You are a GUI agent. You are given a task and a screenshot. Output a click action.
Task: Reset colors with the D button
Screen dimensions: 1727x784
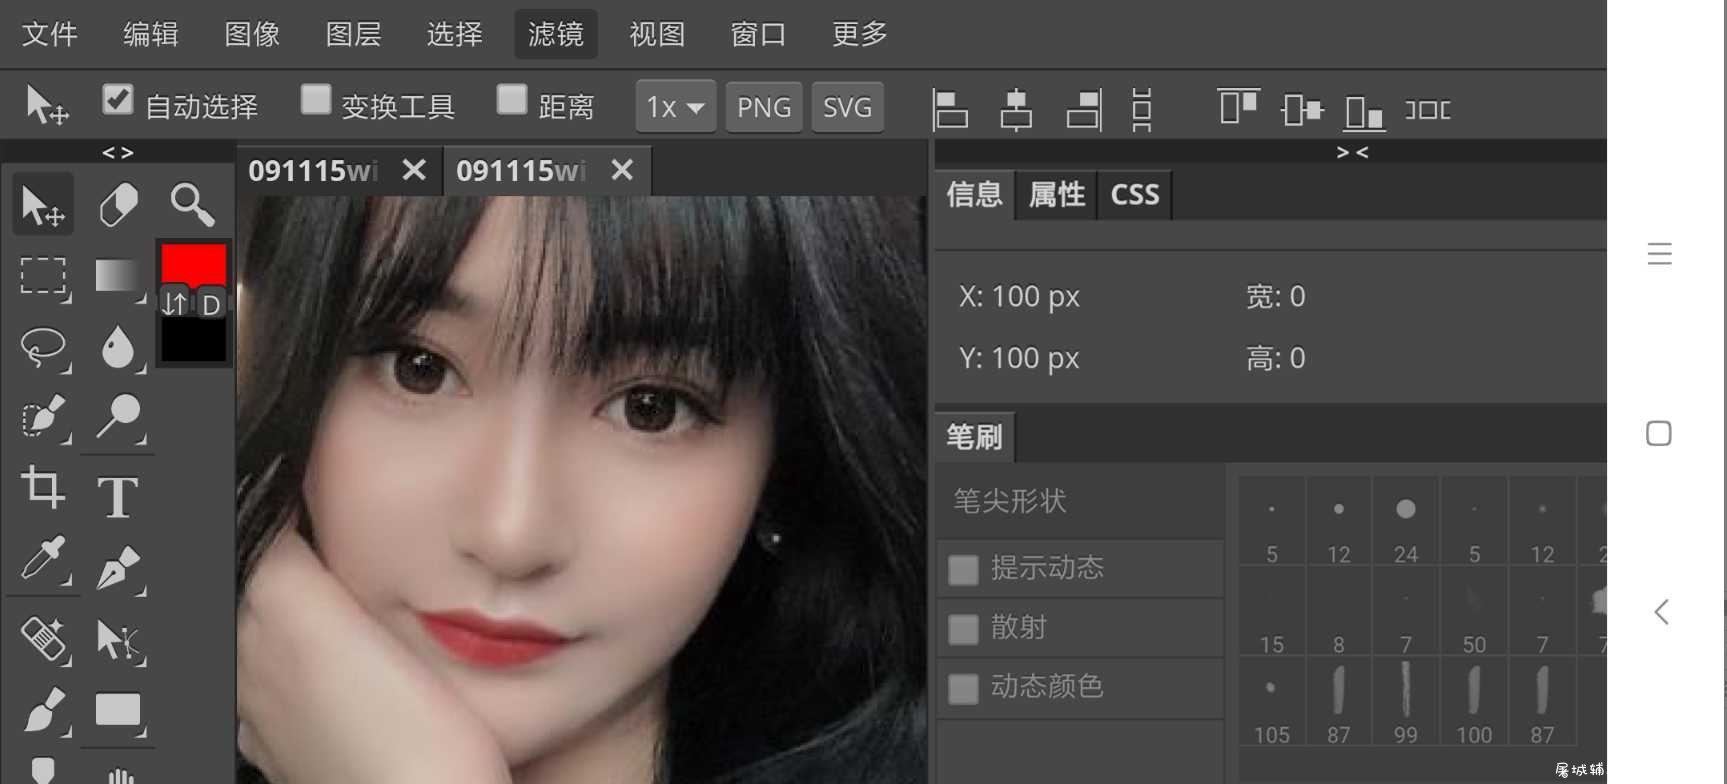[211, 304]
